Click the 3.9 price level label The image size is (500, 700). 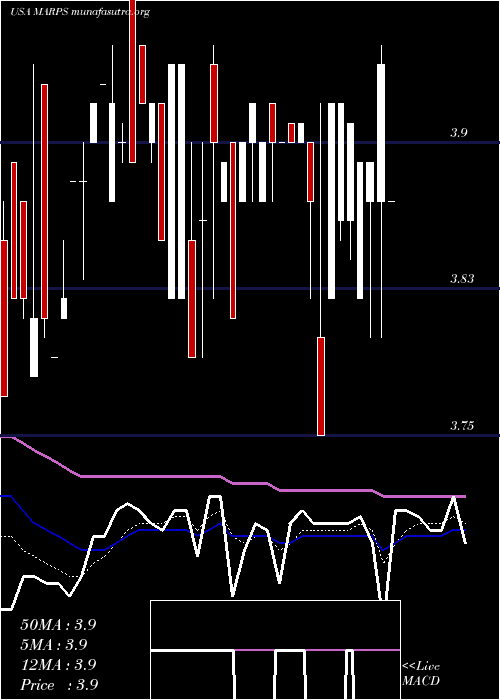click(458, 133)
